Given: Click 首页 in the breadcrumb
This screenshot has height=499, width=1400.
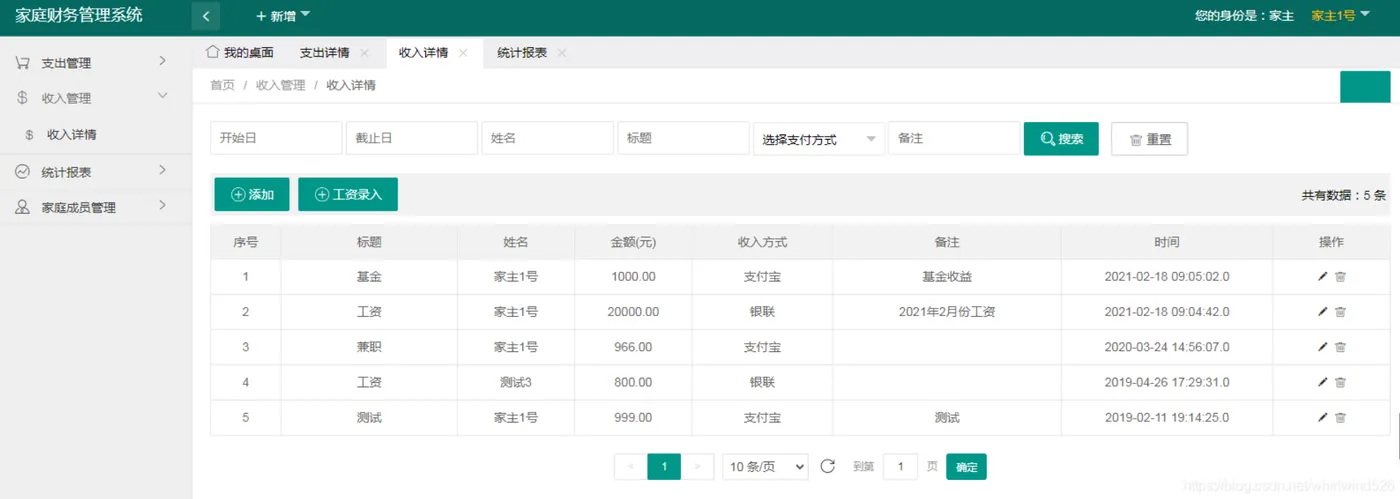Looking at the screenshot, I should coord(222,86).
